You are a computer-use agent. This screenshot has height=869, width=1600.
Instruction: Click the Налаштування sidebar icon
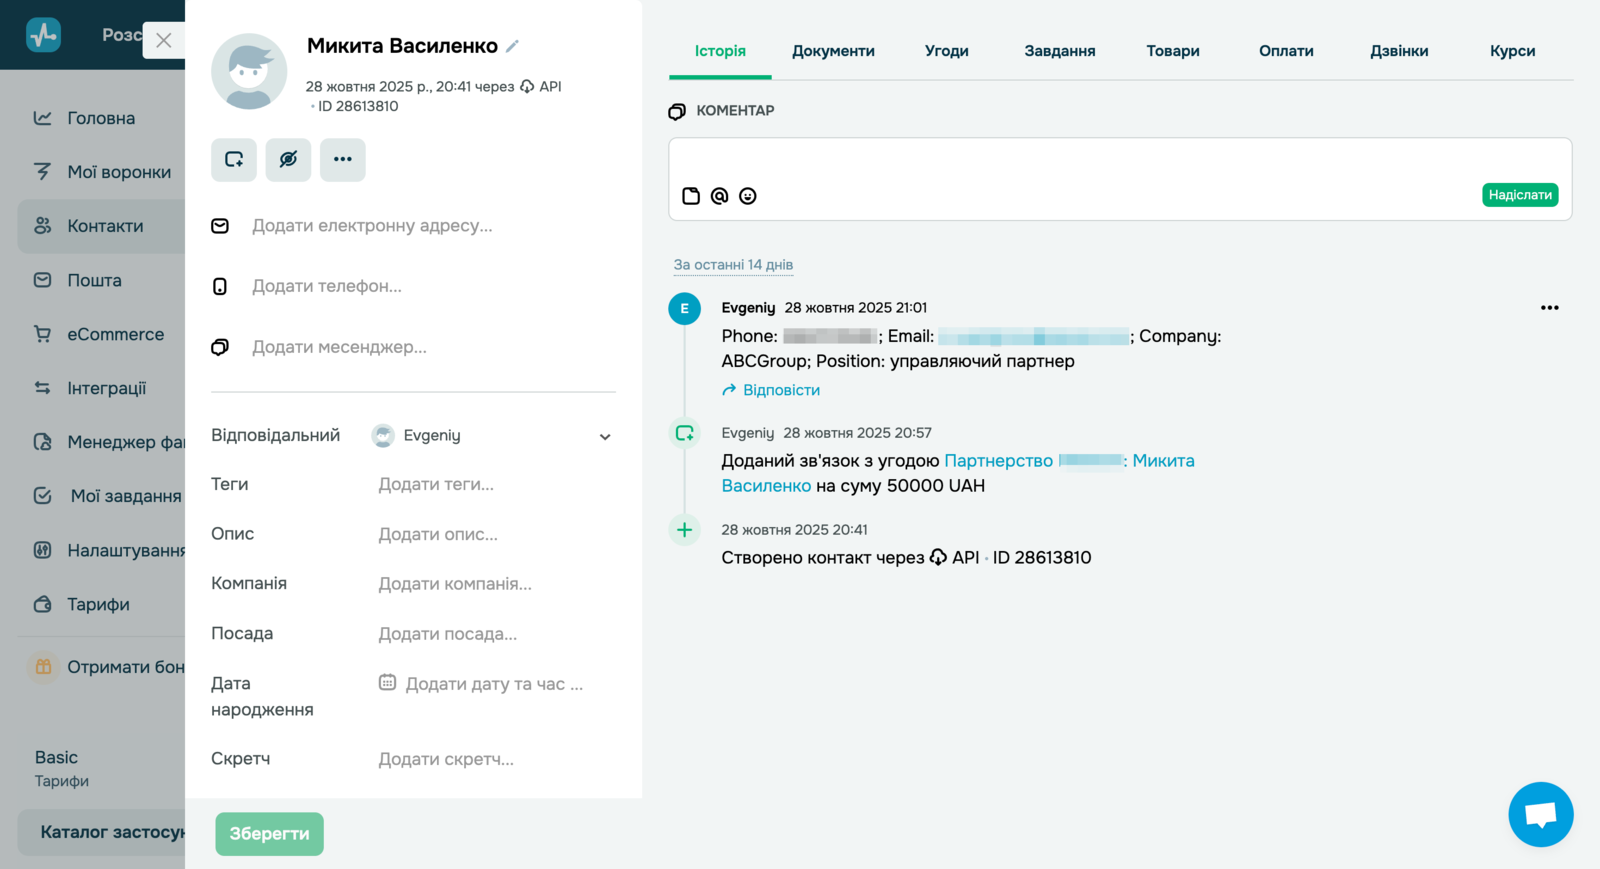click(43, 550)
